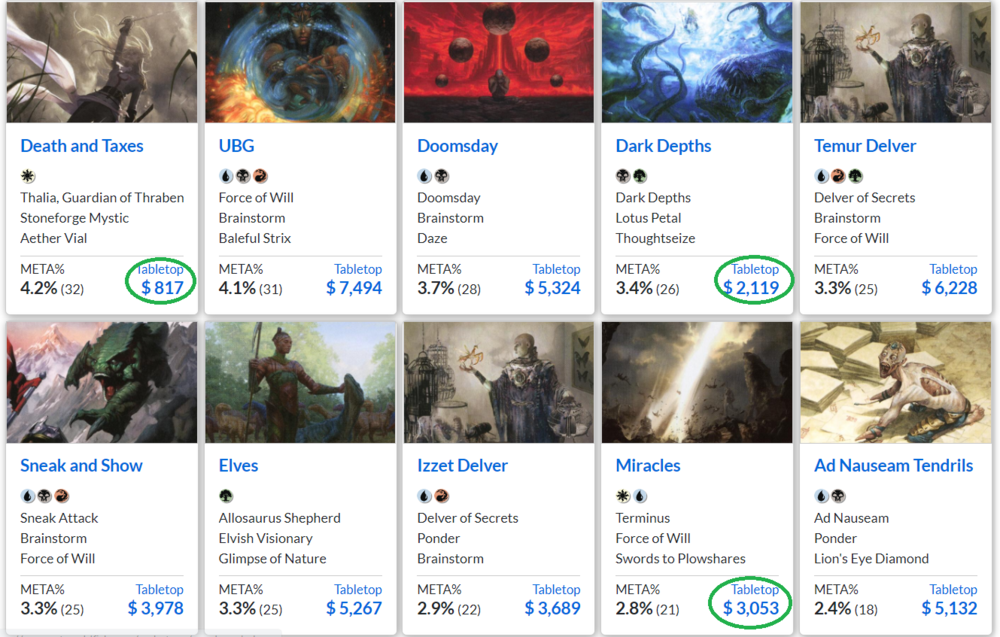Select the $ 7,494 UBG tabletop price

[354, 289]
